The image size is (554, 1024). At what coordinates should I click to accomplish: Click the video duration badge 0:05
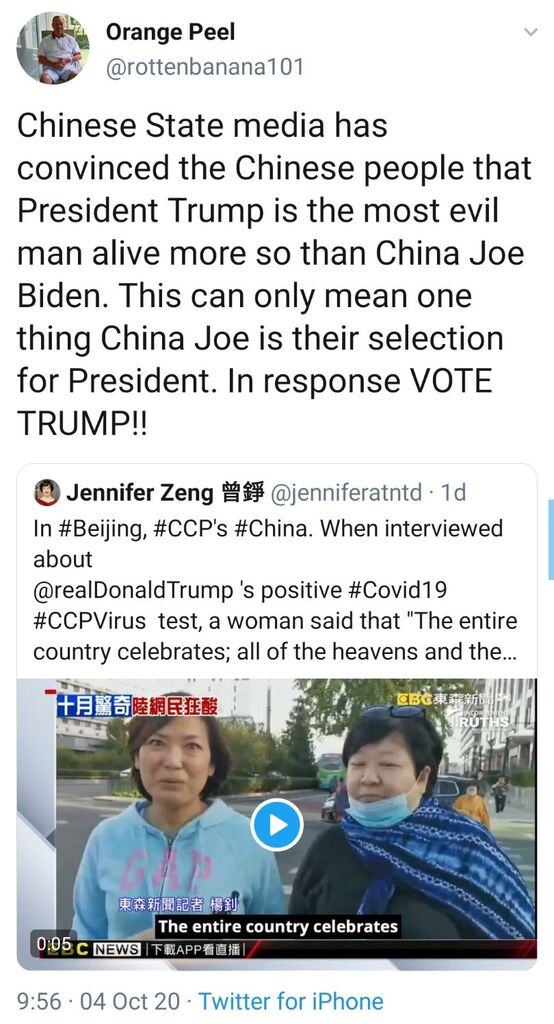pos(54,944)
